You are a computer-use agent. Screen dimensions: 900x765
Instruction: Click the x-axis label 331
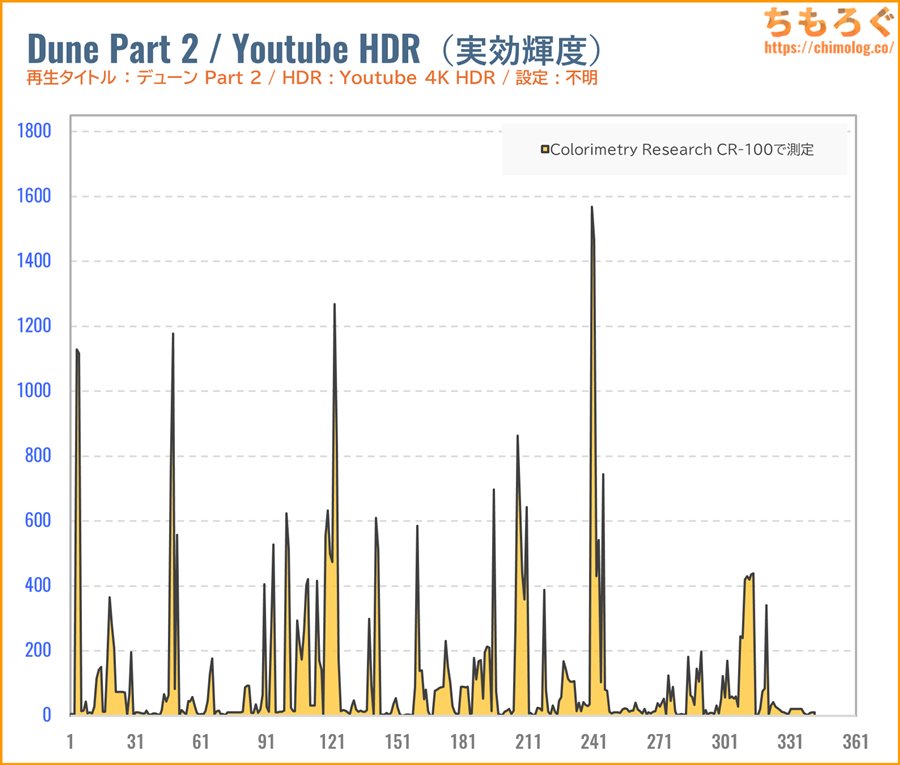click(x=790, y=741)
